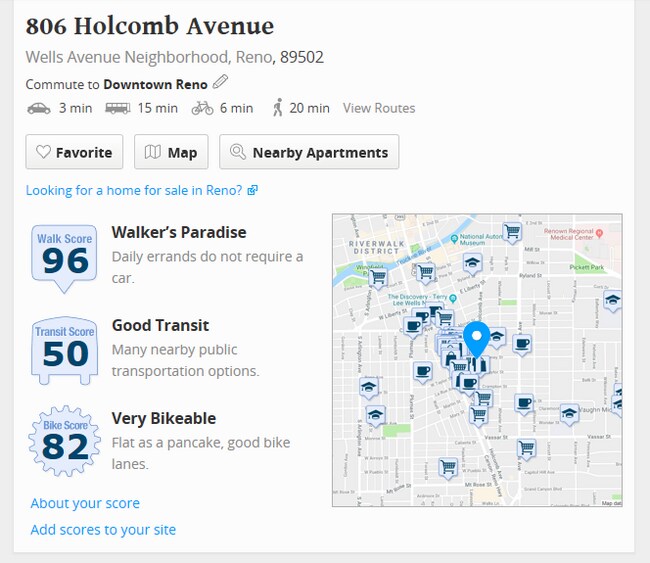Click the walking person commute icon
Screen dimensions: 650x563
pos(278,108)
